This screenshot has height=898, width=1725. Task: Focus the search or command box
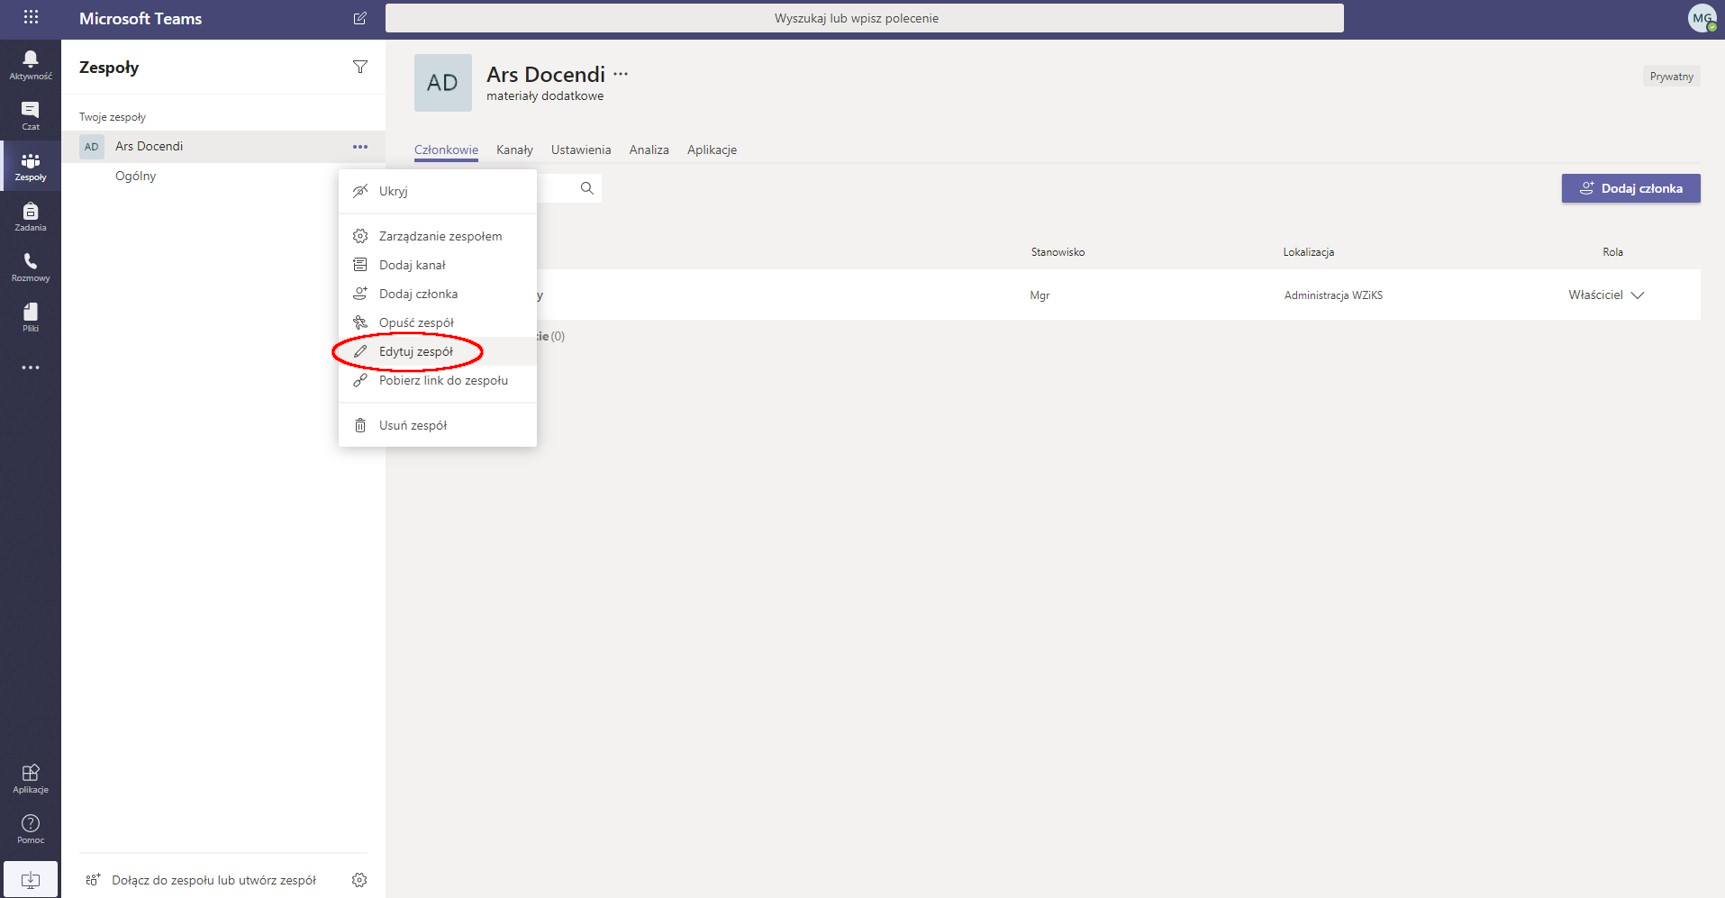click(864, 18)
